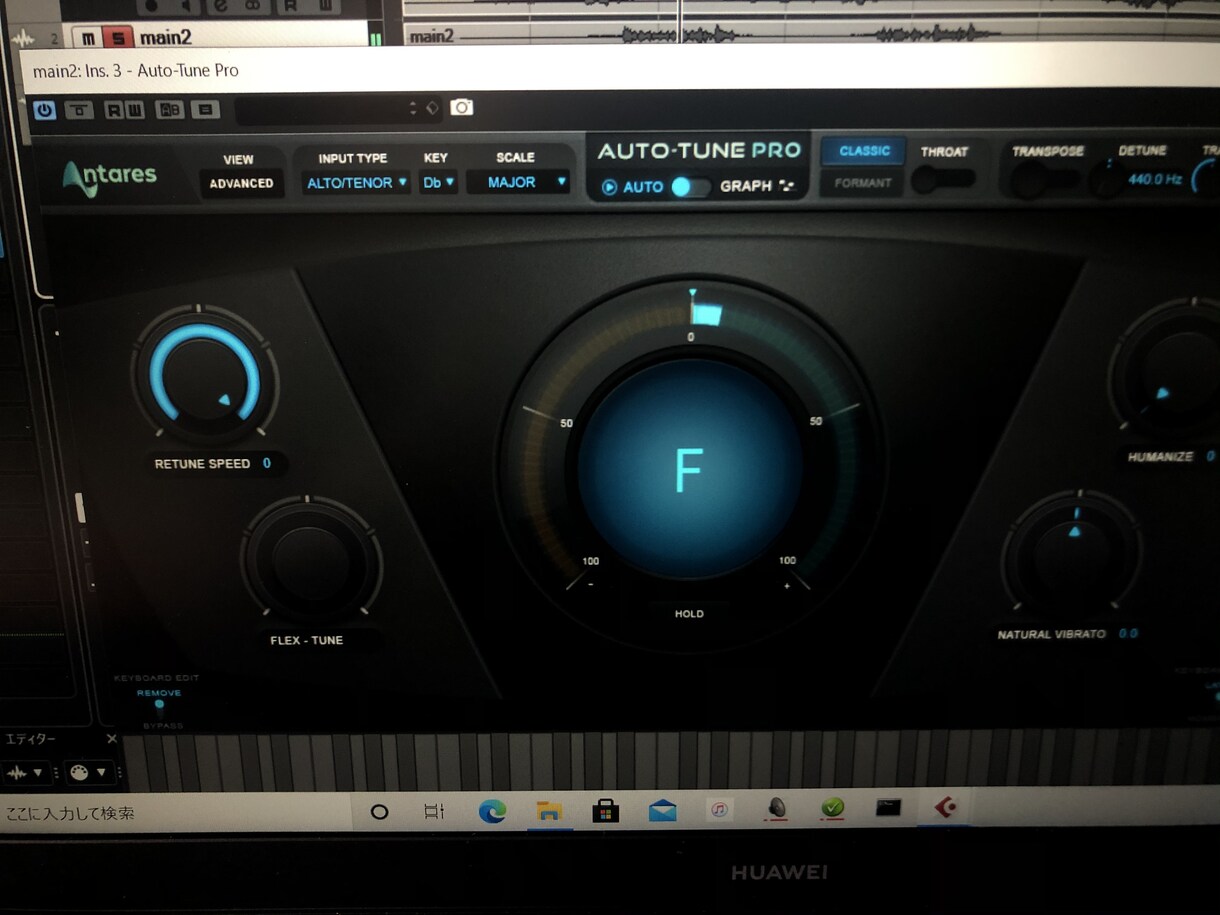Click the Windows search box ここに入力して検索

(x=175, y=813)
